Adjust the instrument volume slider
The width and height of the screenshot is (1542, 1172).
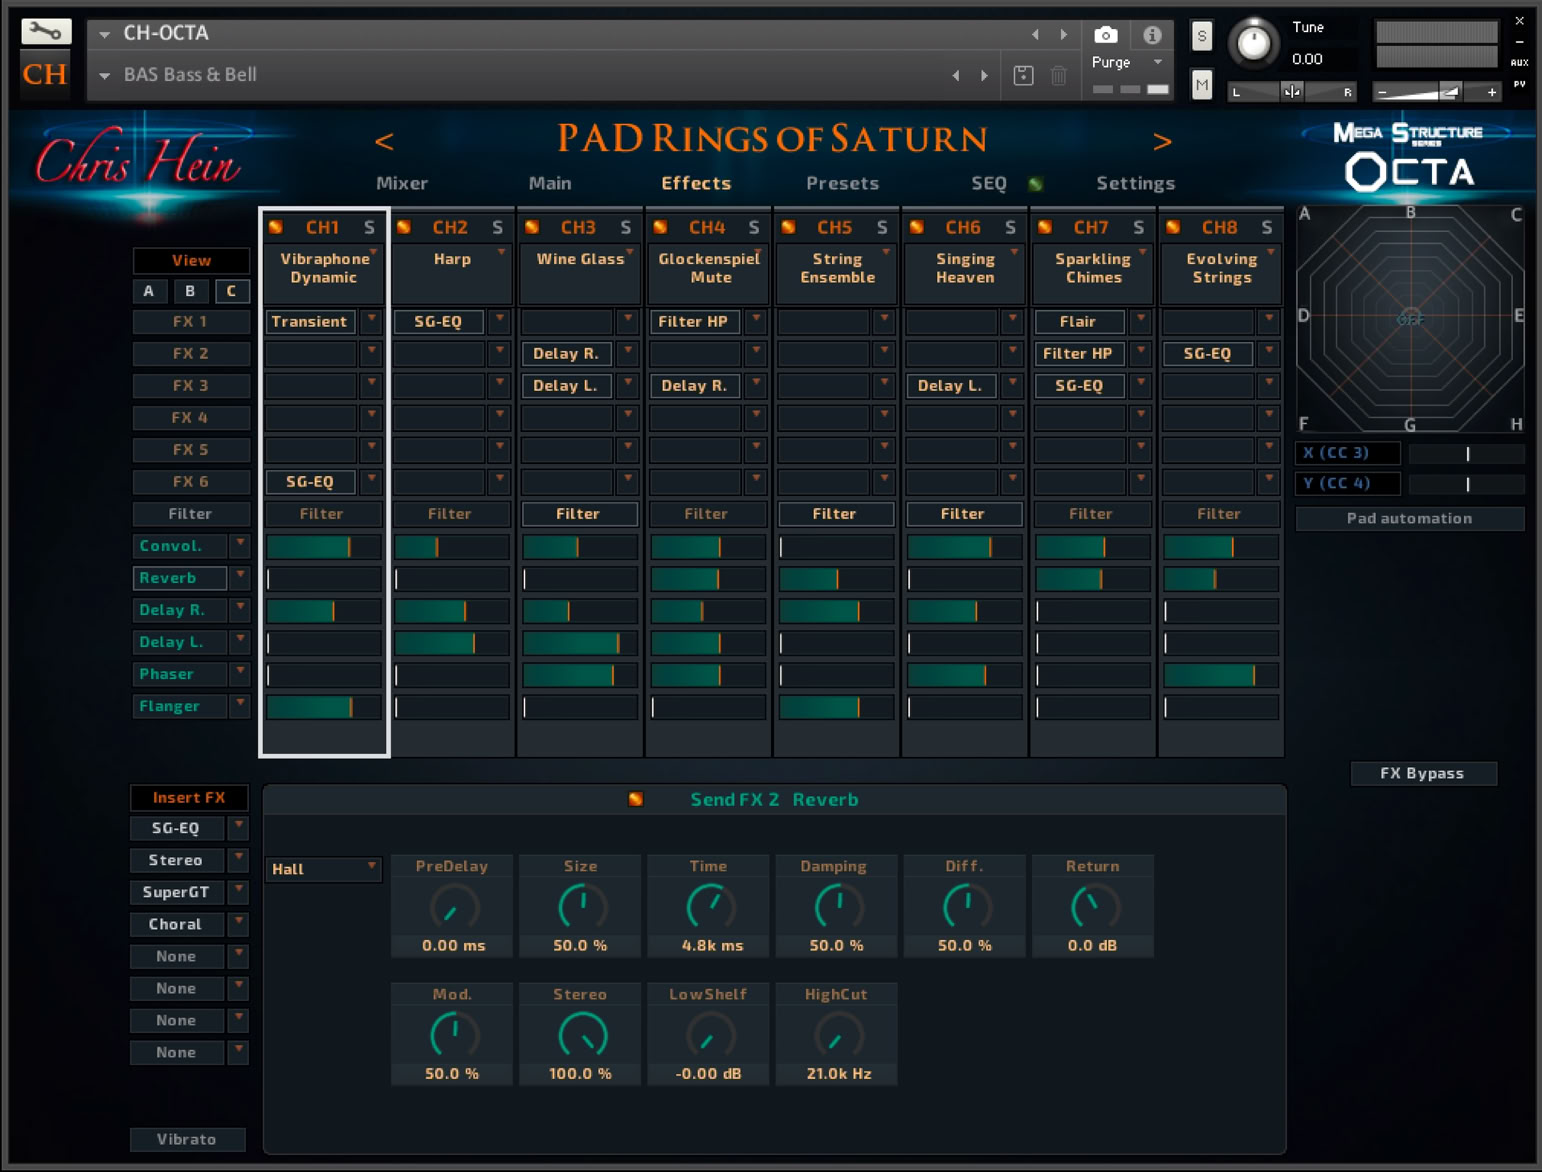pyautogui.click(x=1437, y=92)
